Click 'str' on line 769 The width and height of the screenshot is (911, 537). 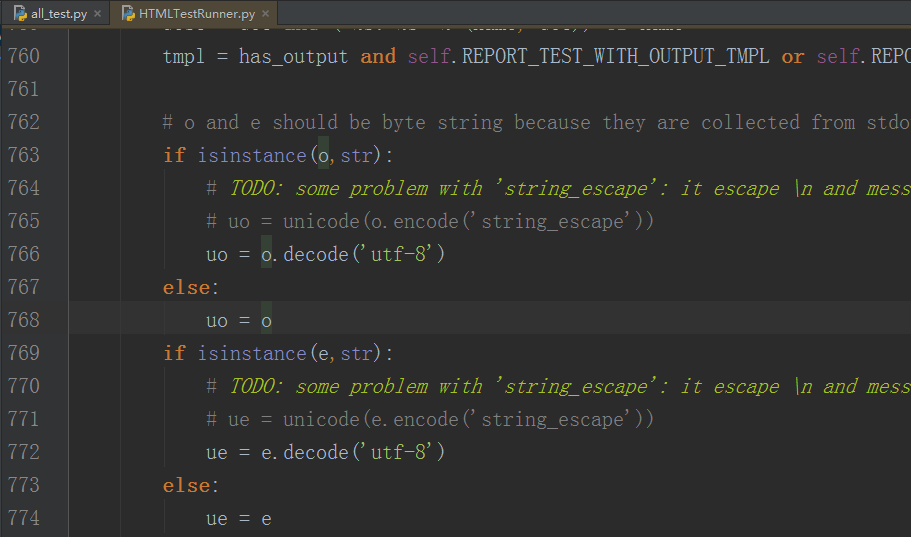point(356,354)
